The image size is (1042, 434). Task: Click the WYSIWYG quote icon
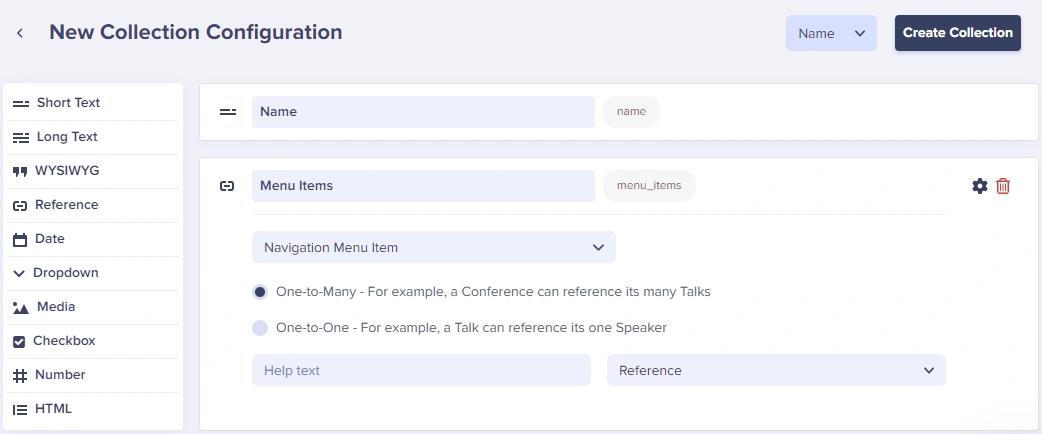(19, 171)
